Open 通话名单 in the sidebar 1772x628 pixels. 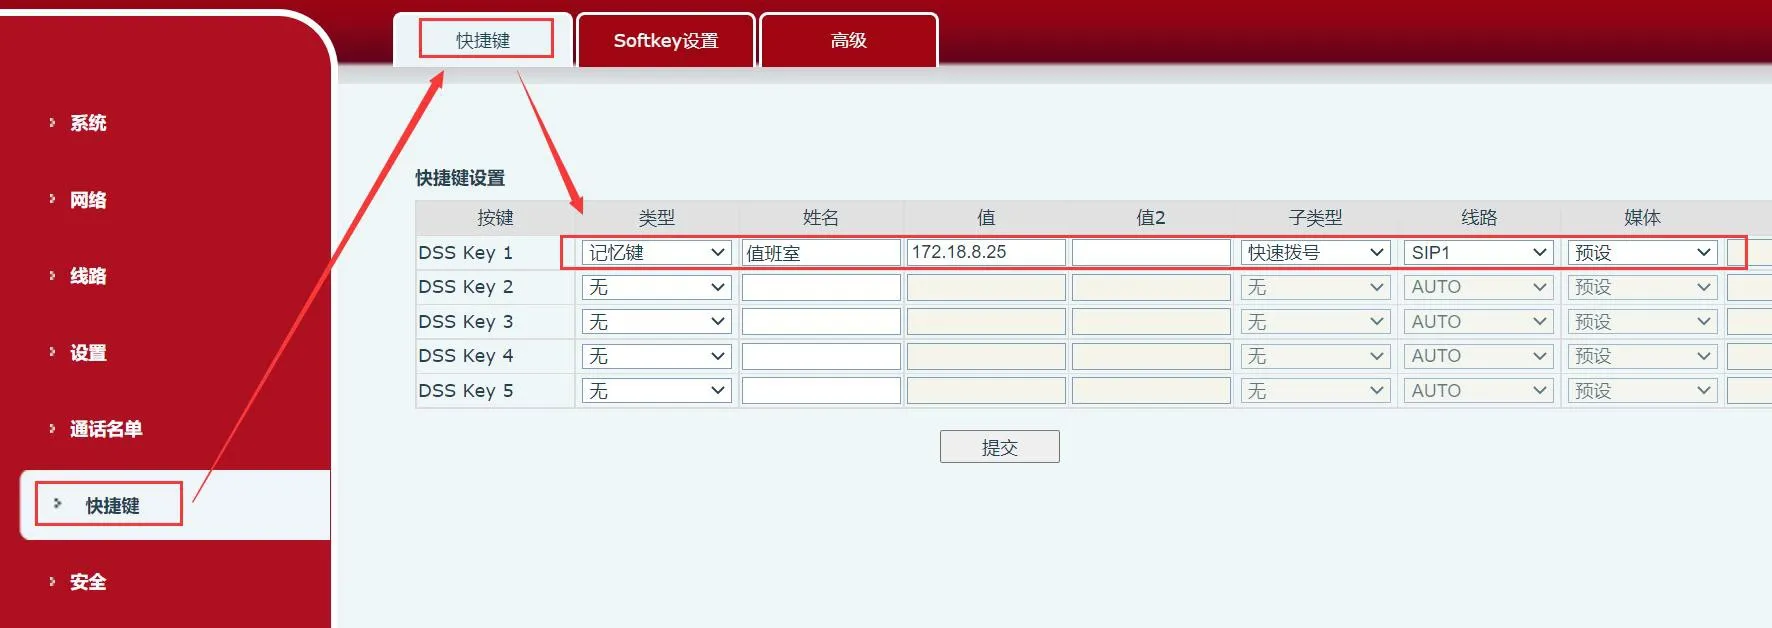(x=106, y=429)
